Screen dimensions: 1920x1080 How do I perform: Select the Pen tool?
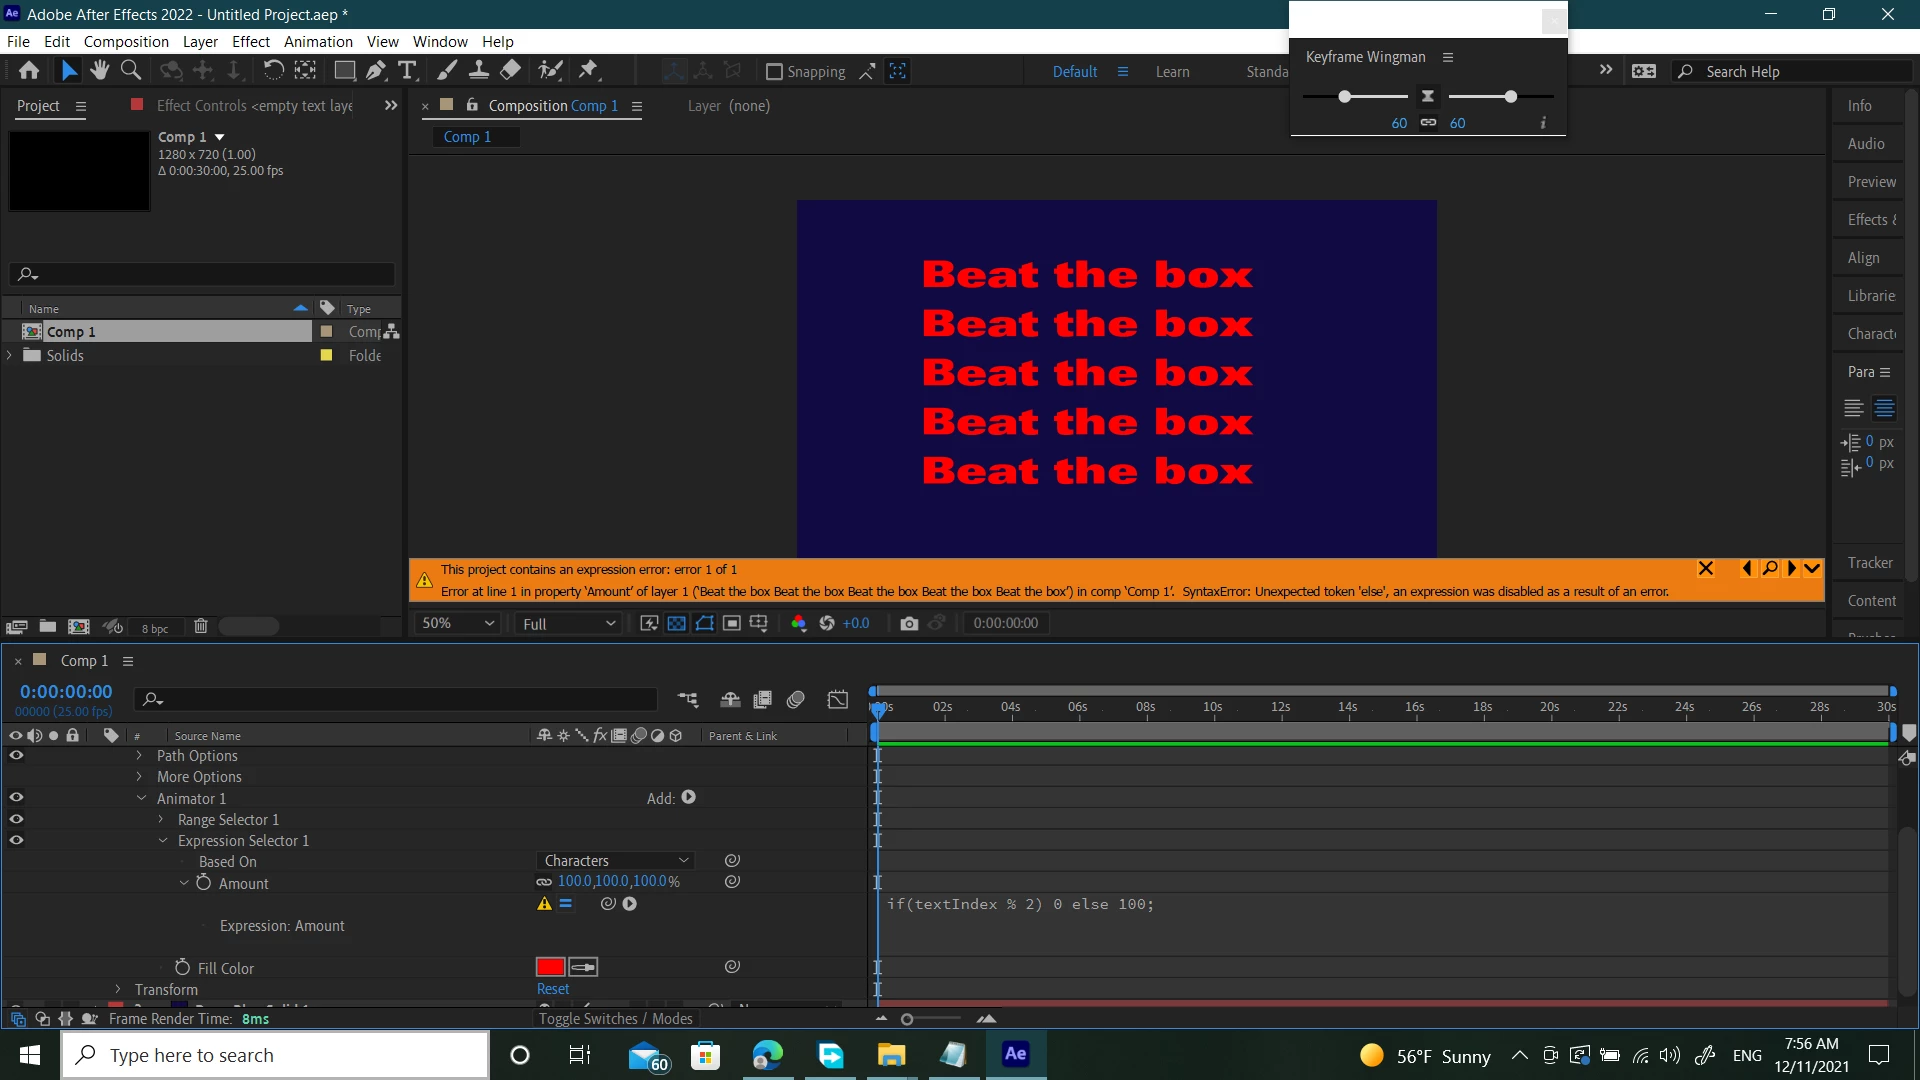[x=375, y=70]
